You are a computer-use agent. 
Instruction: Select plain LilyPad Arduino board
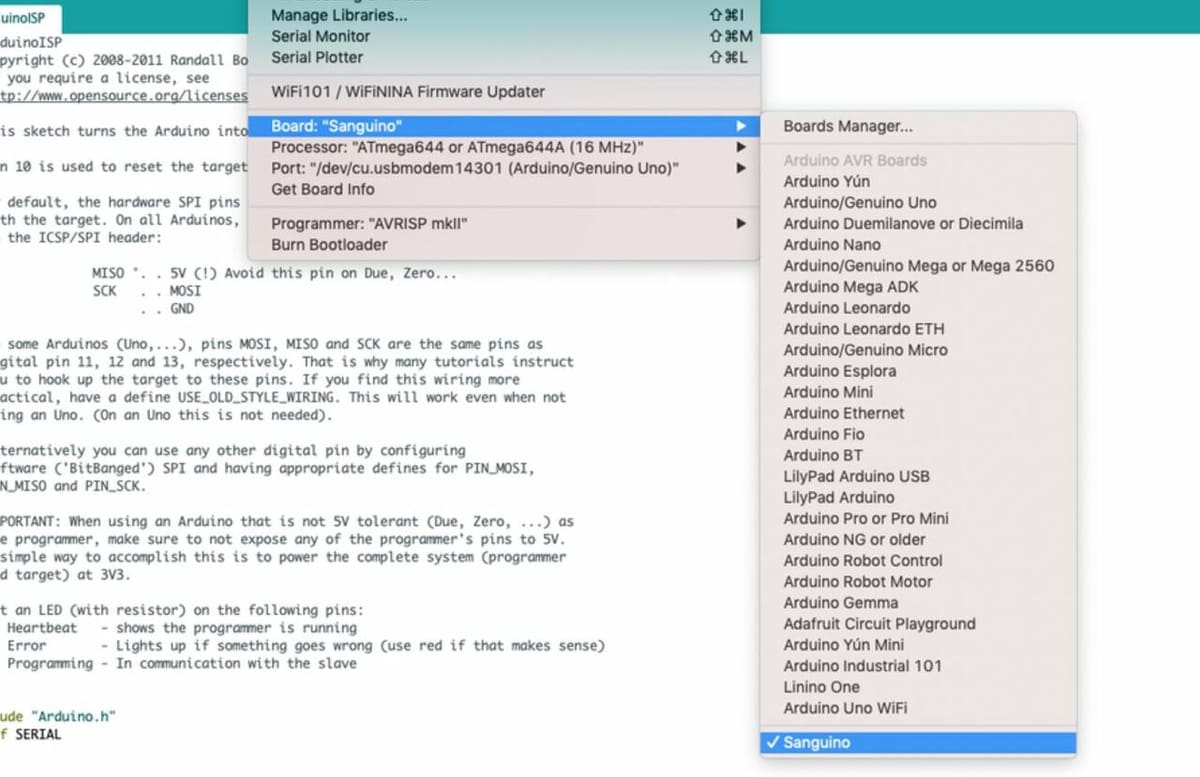click(918, 496)
